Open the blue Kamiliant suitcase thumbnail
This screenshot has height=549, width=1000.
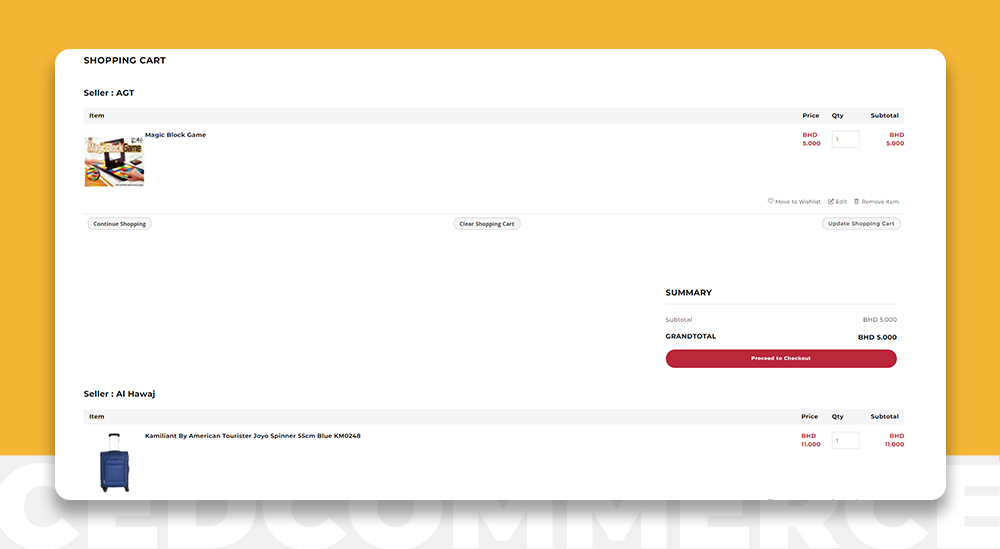coord(114,462)
